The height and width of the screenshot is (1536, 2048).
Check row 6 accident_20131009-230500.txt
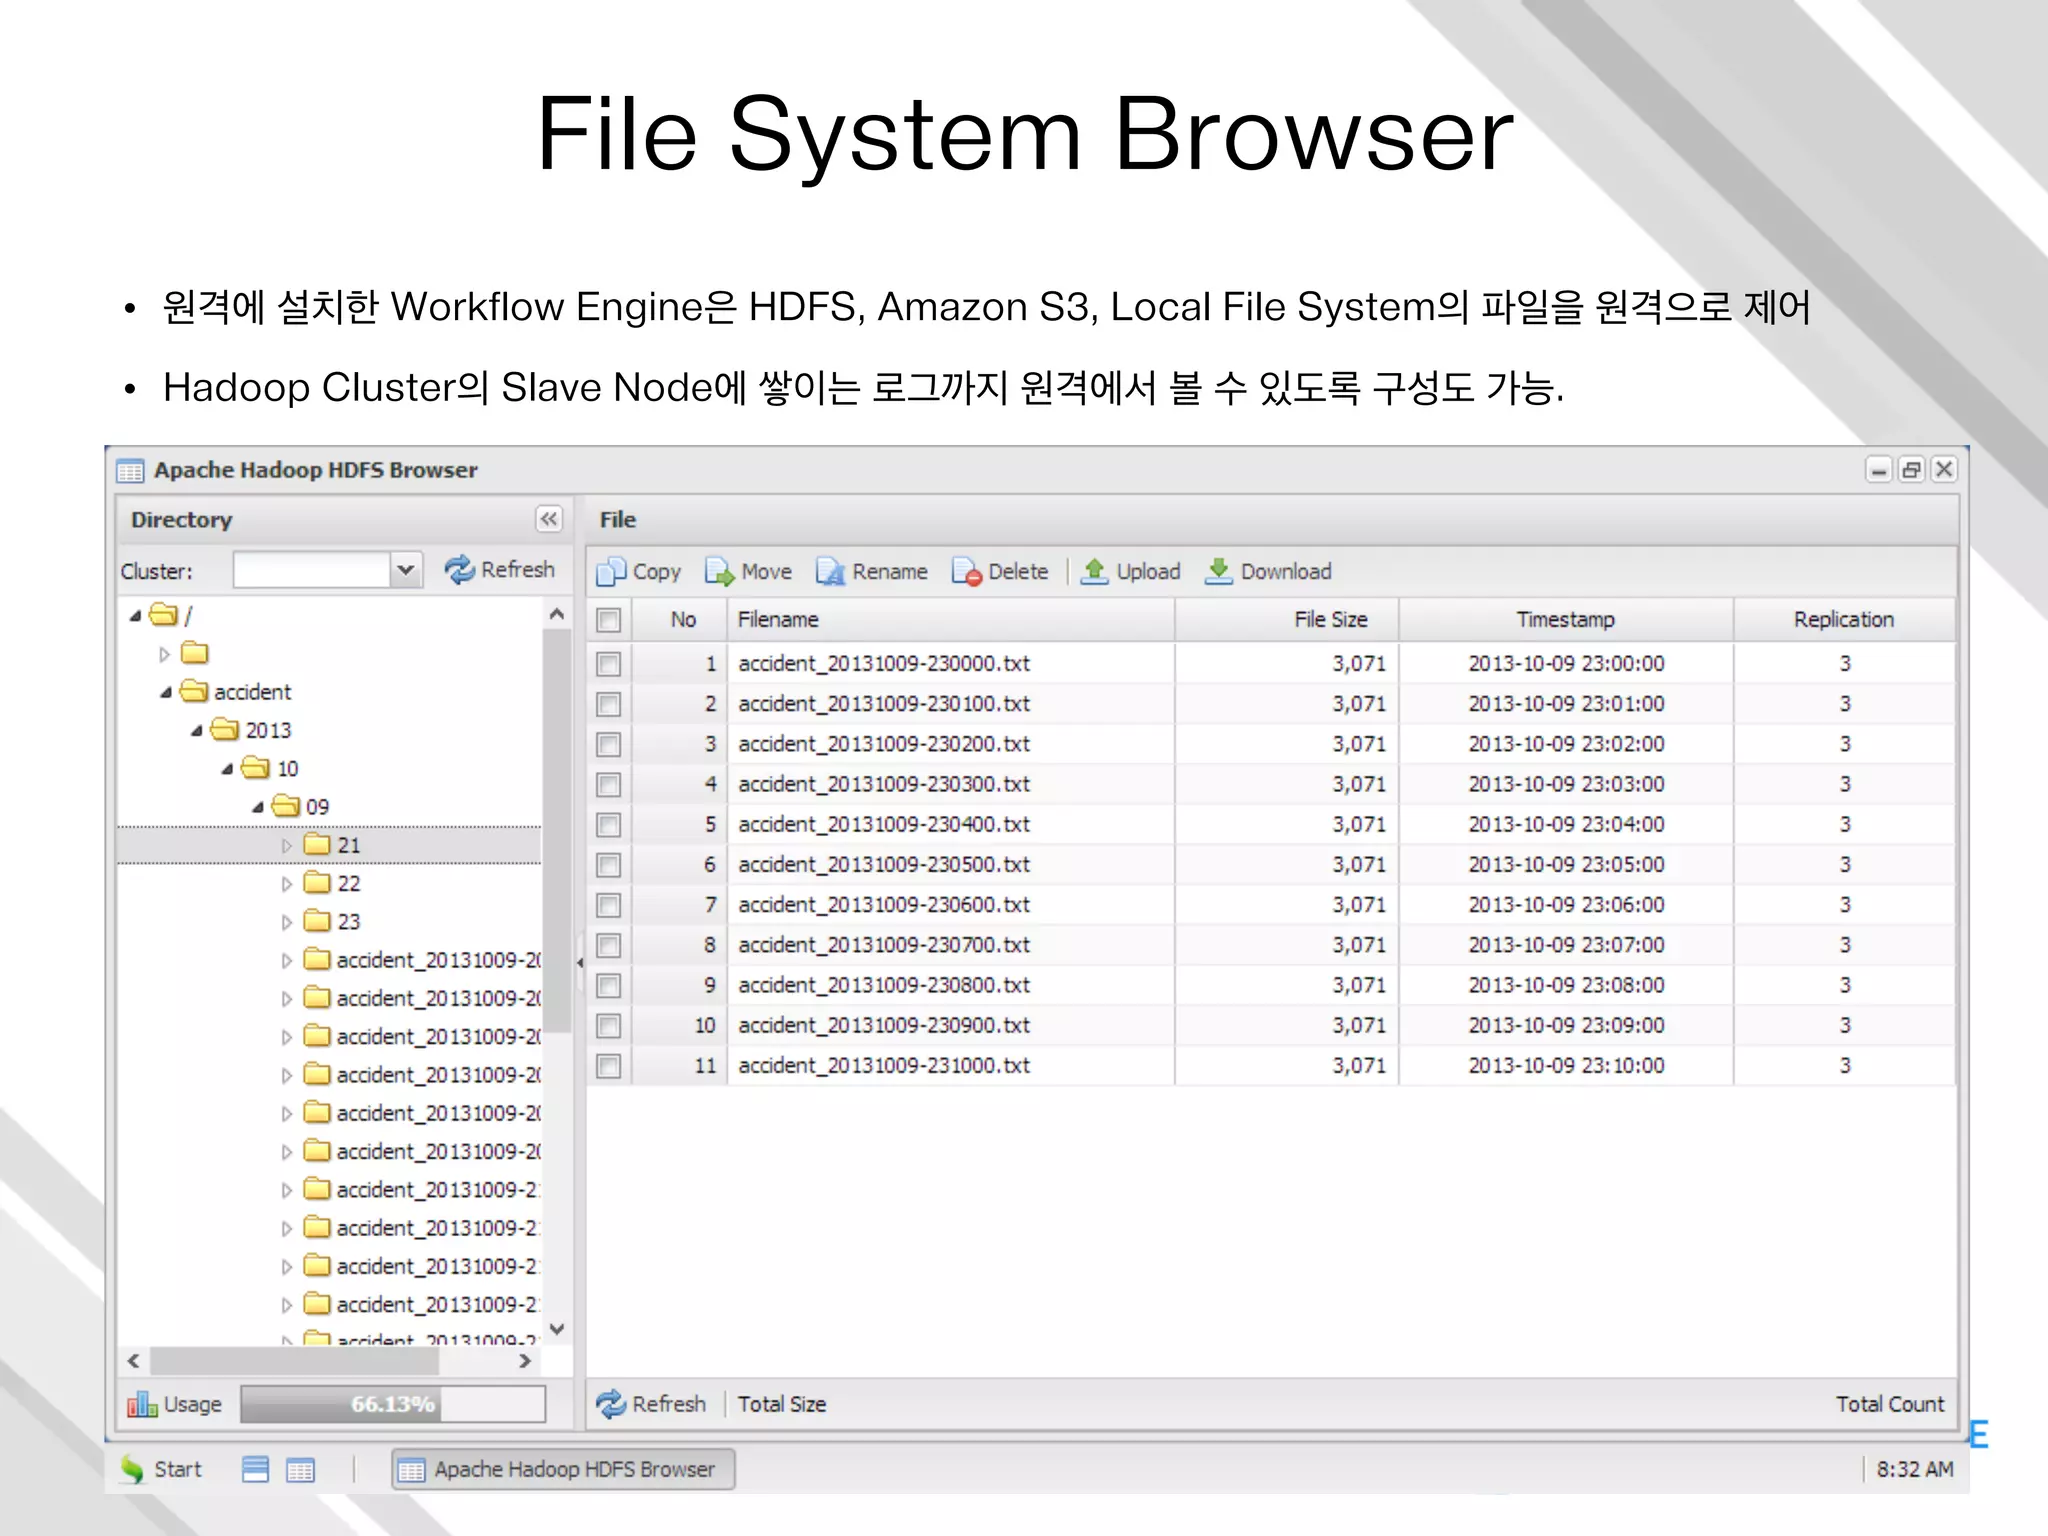pos(608,865)
